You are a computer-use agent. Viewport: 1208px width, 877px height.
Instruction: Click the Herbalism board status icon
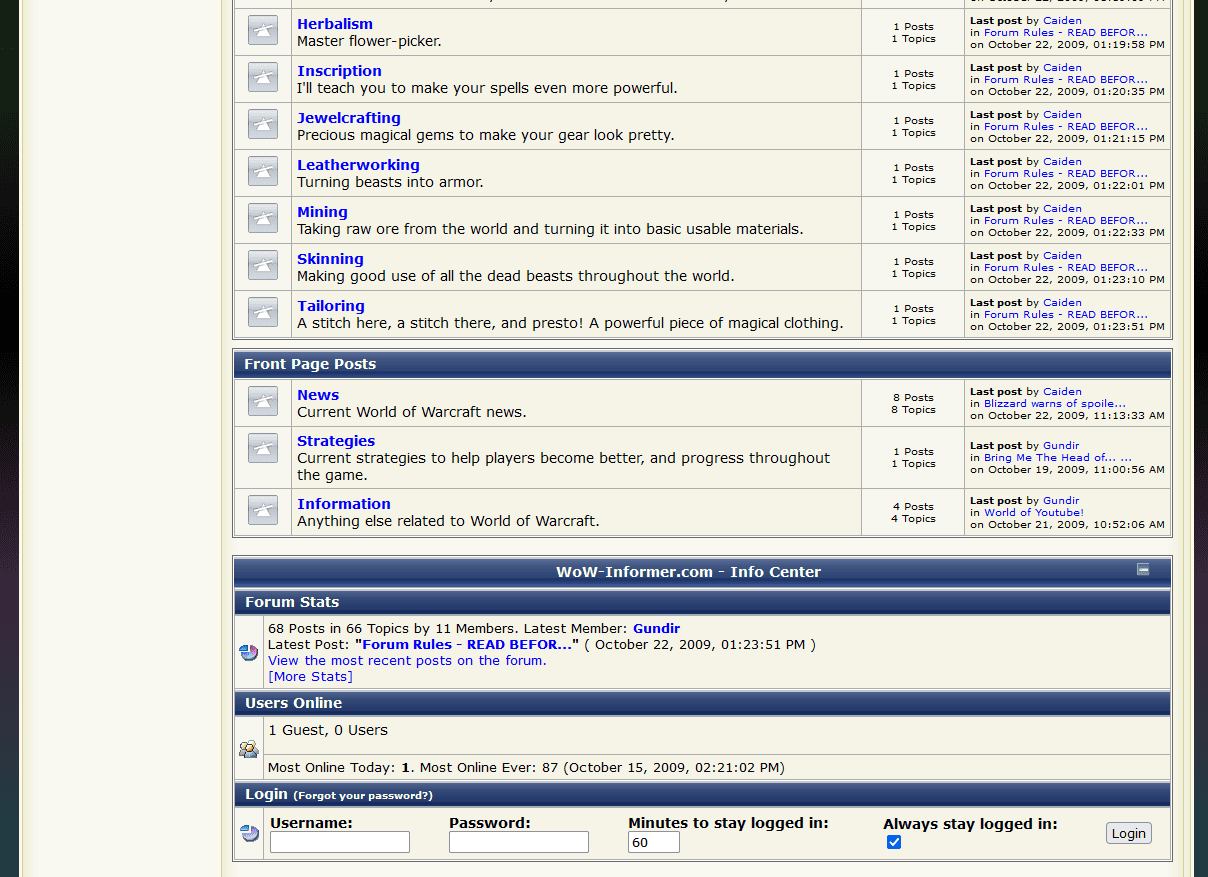[263, 31]
